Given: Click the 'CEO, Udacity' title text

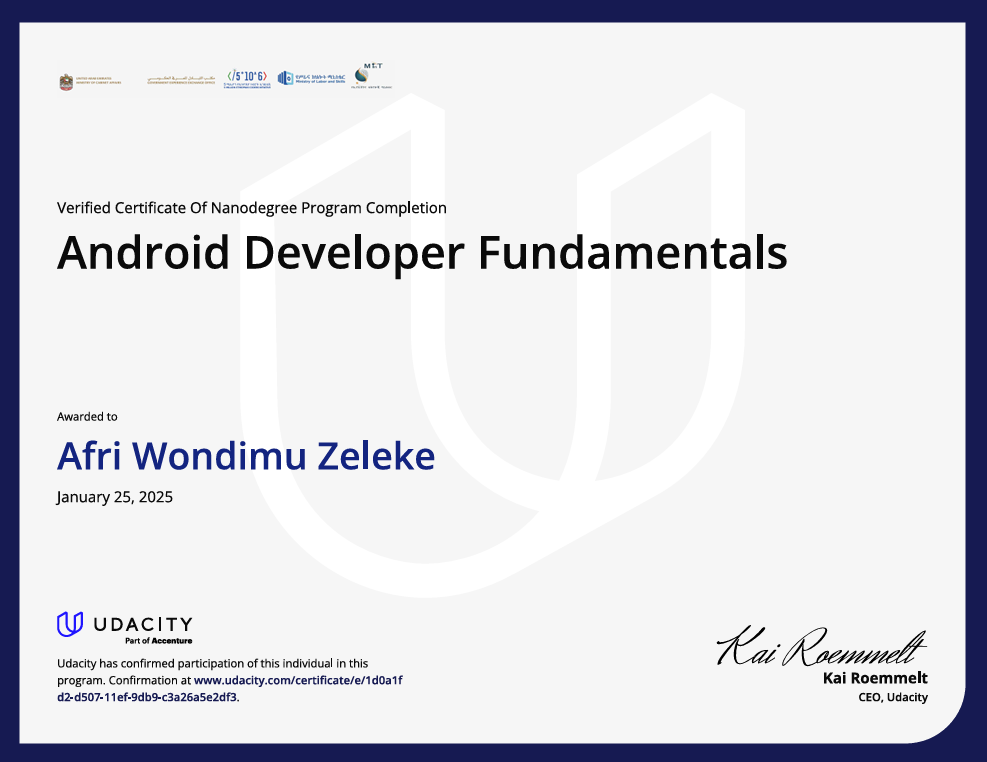Looking at the screenshot, I should (x=893, y=697).
